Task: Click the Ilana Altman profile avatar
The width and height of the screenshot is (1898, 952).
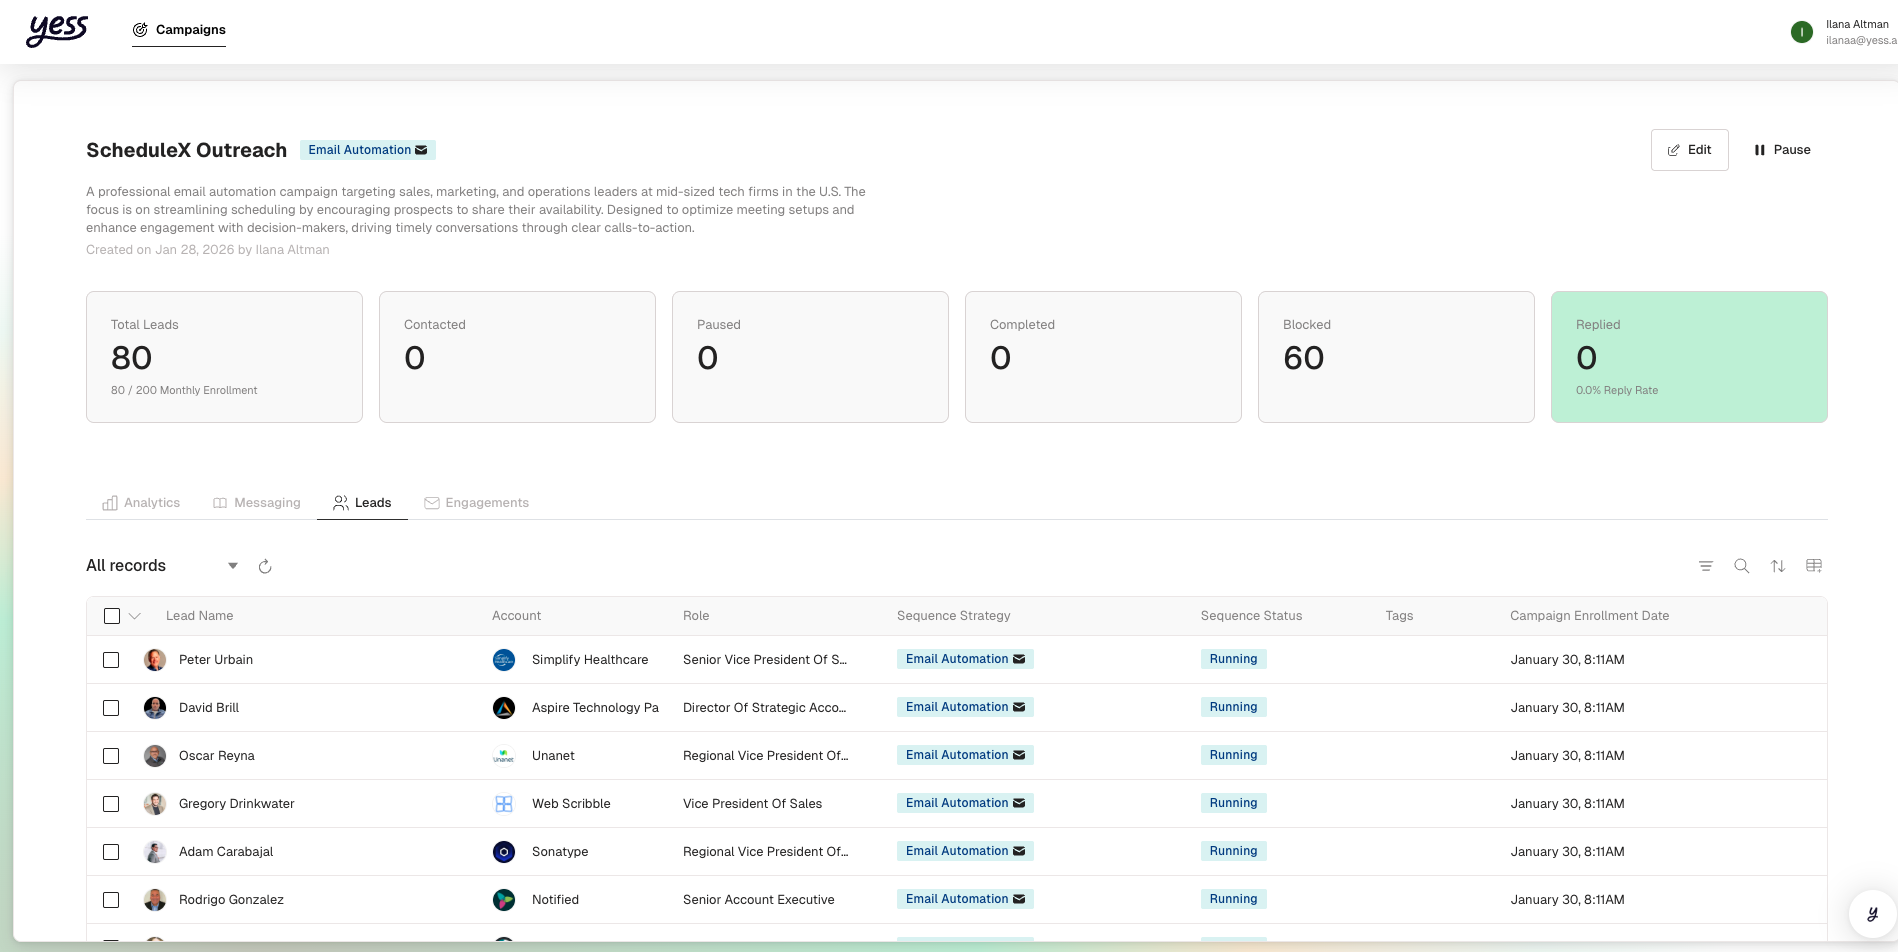Action: (1801, 32)
